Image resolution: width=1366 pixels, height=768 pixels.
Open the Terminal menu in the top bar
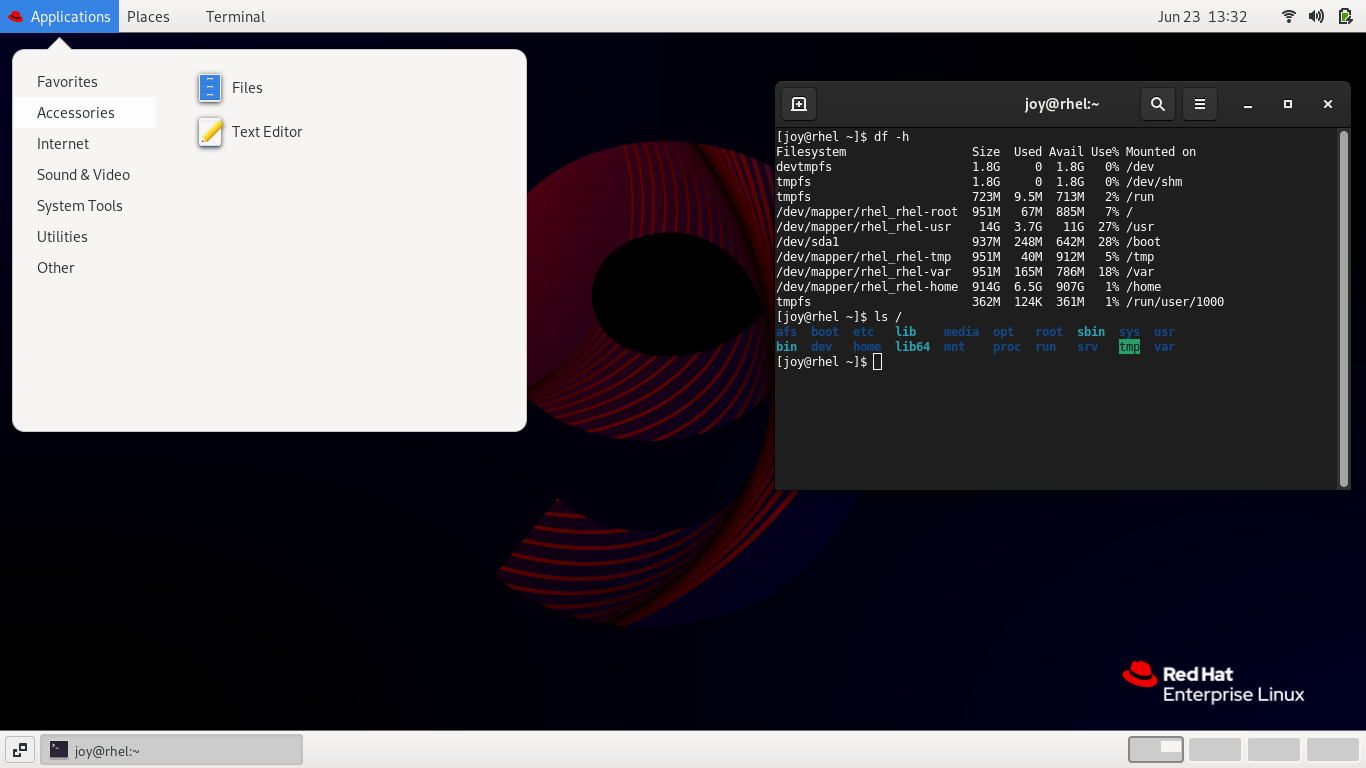tap(234, 16)
